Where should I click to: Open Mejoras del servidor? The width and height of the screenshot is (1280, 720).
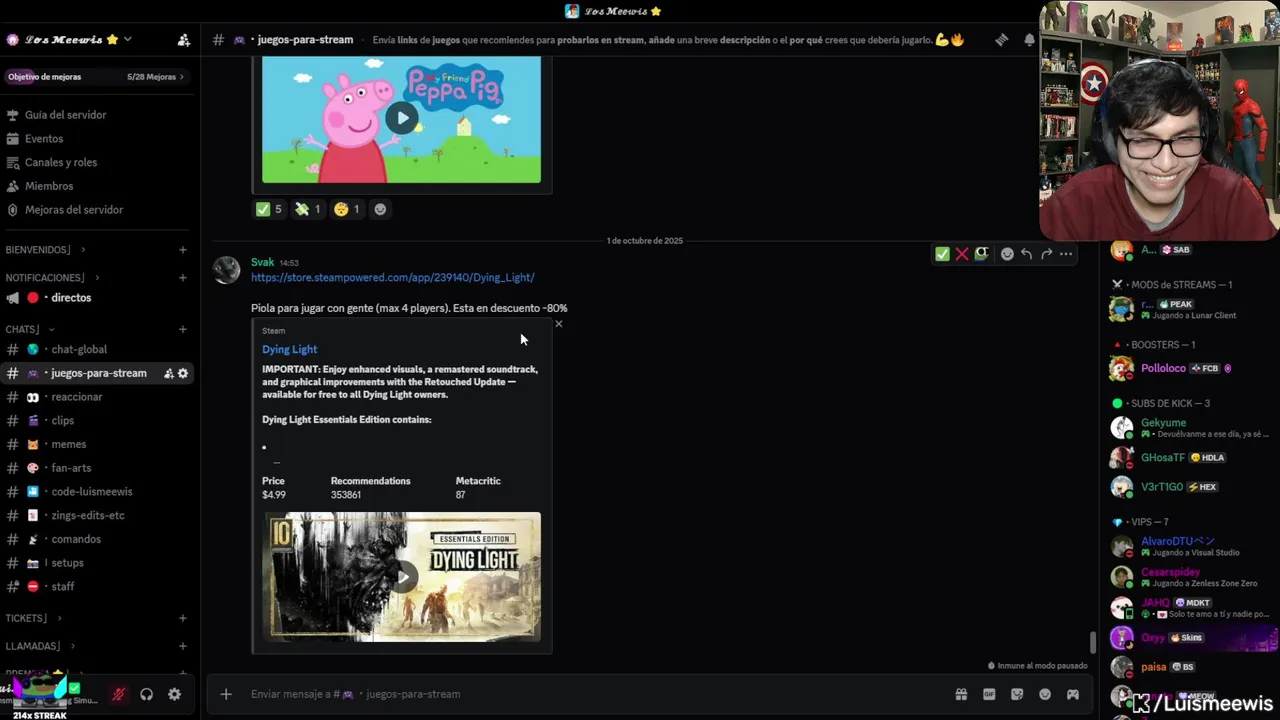coord(98,210)
